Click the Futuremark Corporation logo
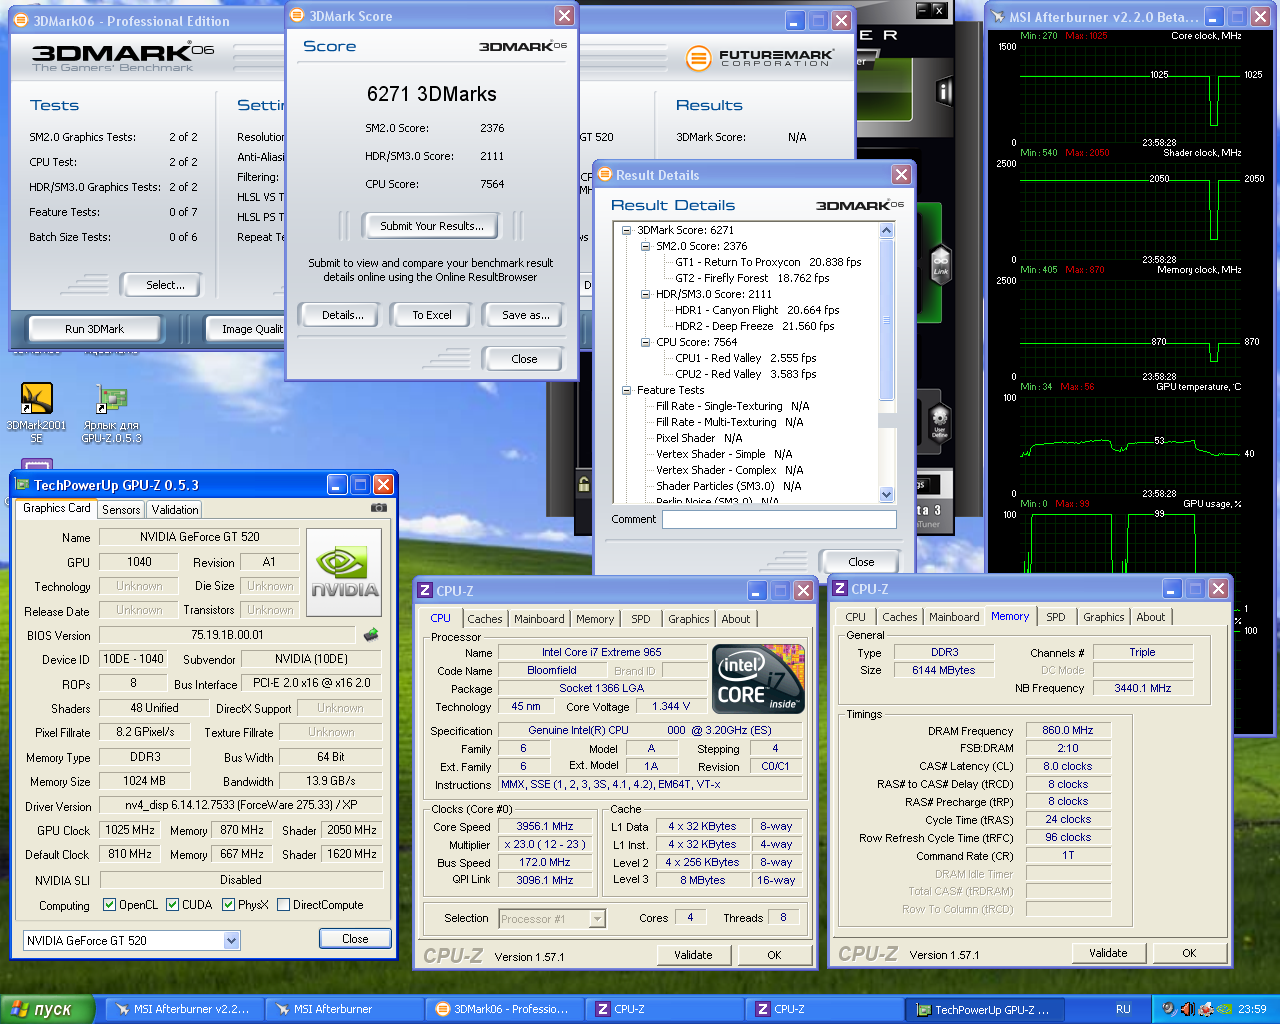The width and height of the screenshot is (1280, 1024). click(x=759, y=58)
